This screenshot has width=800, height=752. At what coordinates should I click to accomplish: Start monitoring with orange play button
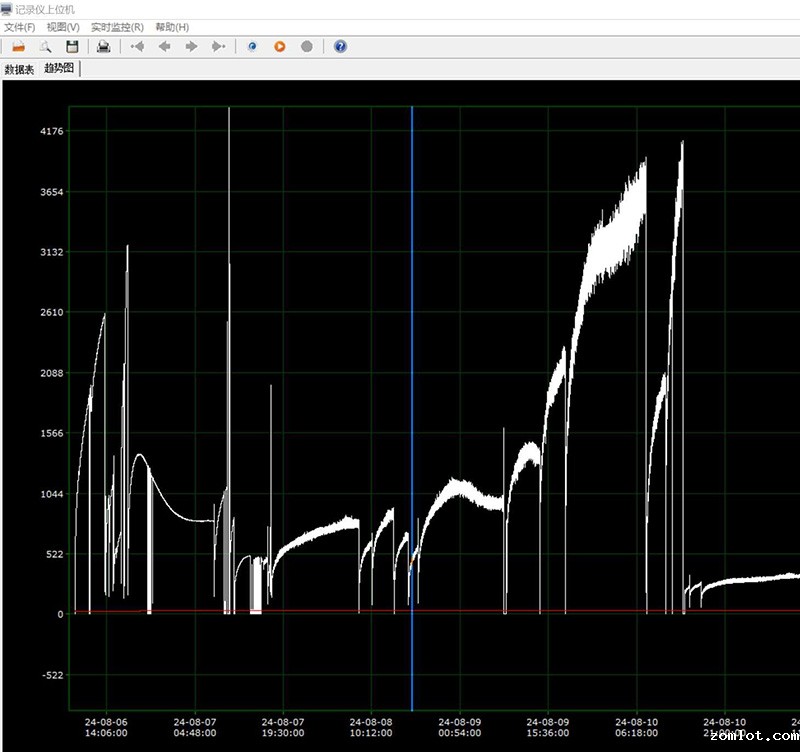tap(280, 46)
